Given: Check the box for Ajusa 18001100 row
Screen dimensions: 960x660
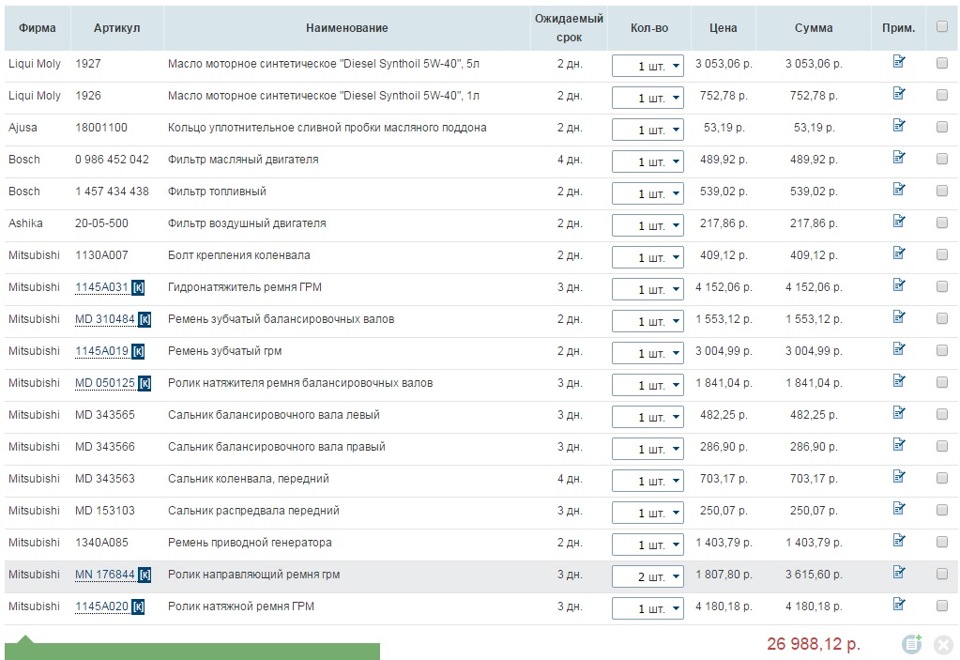Looking at the screenshot, I should tap(942, 127).
